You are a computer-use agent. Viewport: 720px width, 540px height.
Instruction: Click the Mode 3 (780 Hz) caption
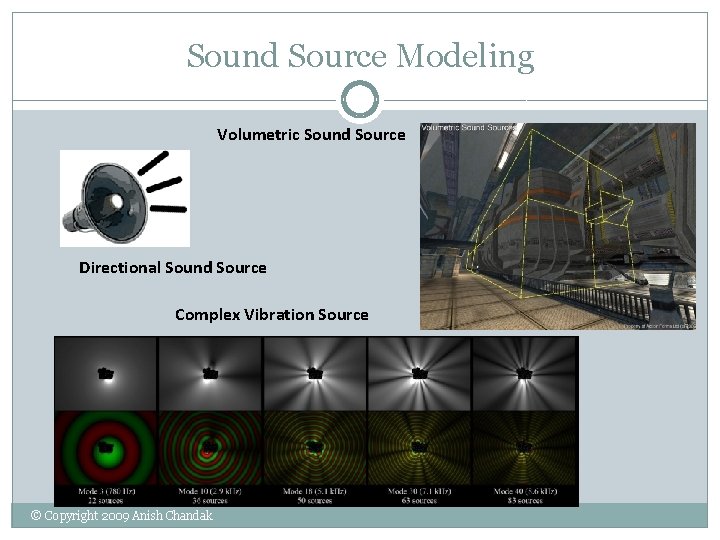point(107,491)
